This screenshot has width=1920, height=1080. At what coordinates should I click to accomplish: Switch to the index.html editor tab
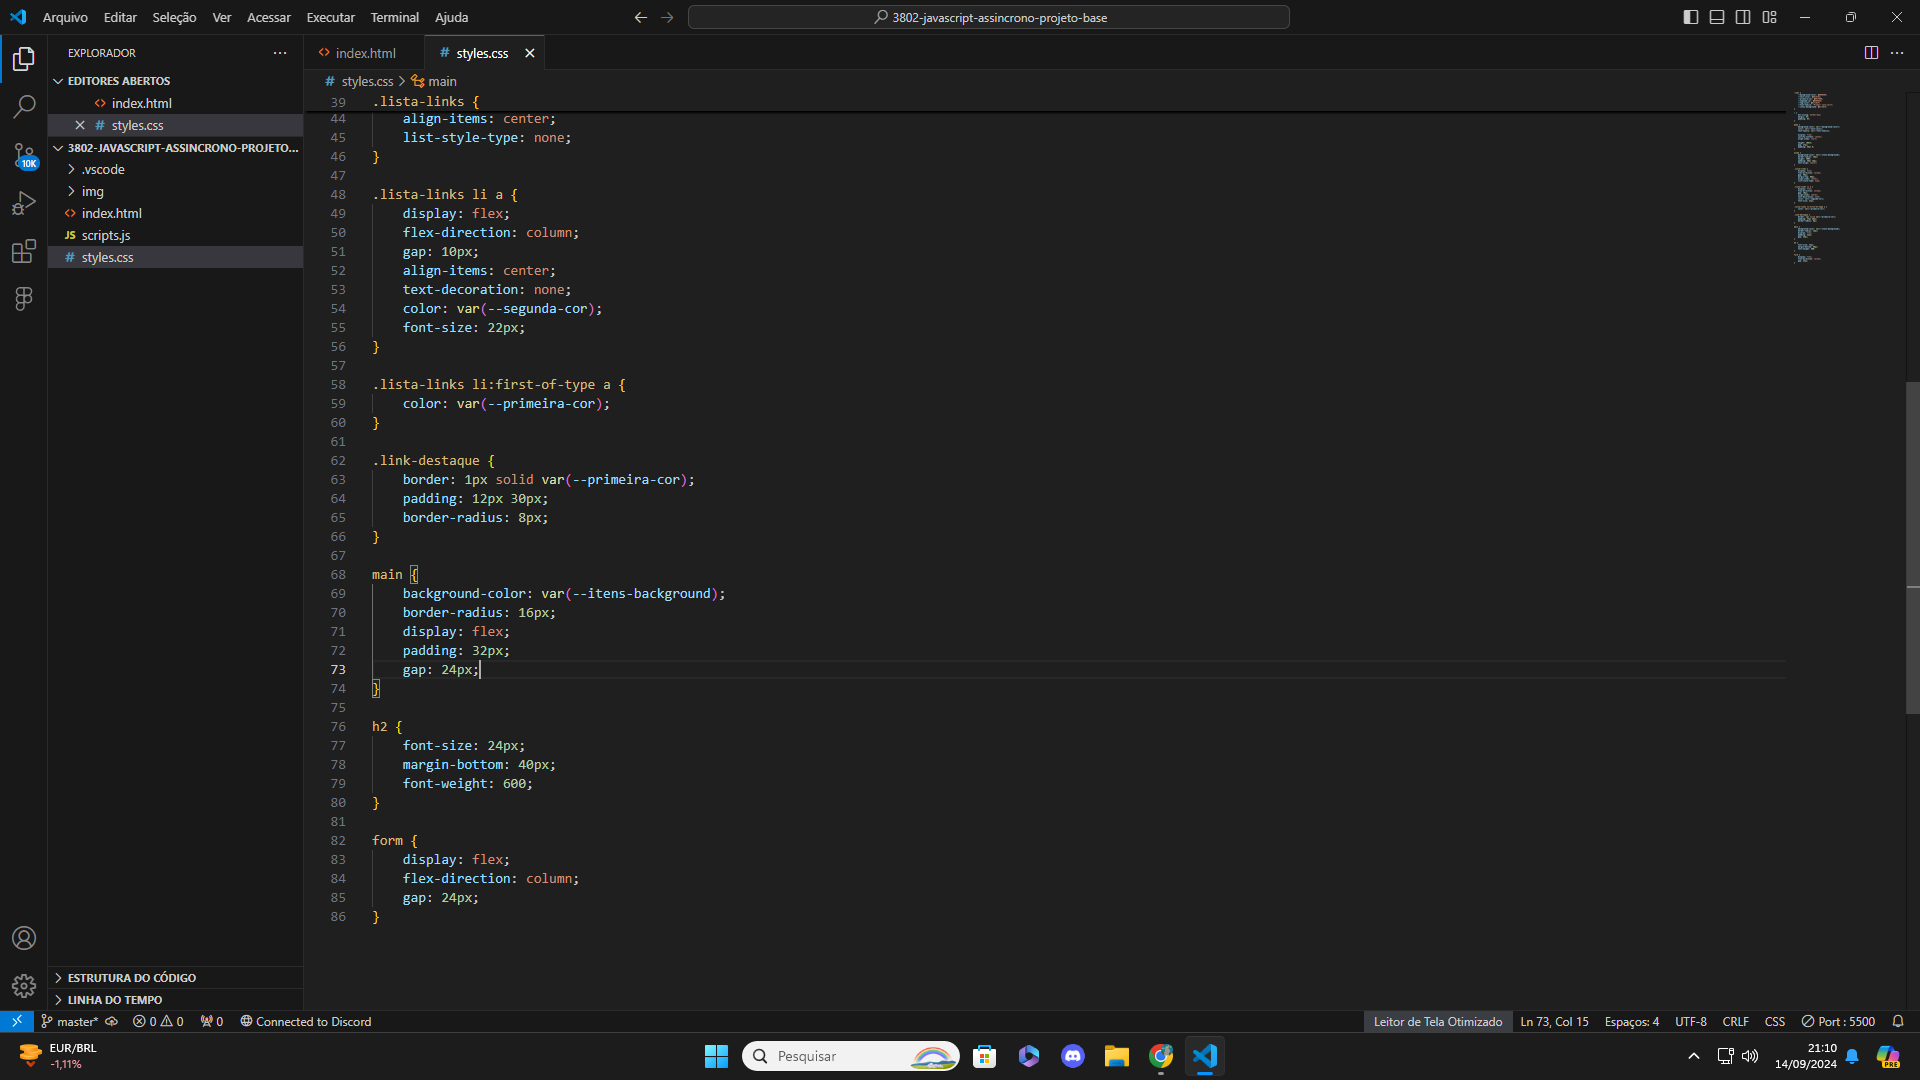(364, 53)
